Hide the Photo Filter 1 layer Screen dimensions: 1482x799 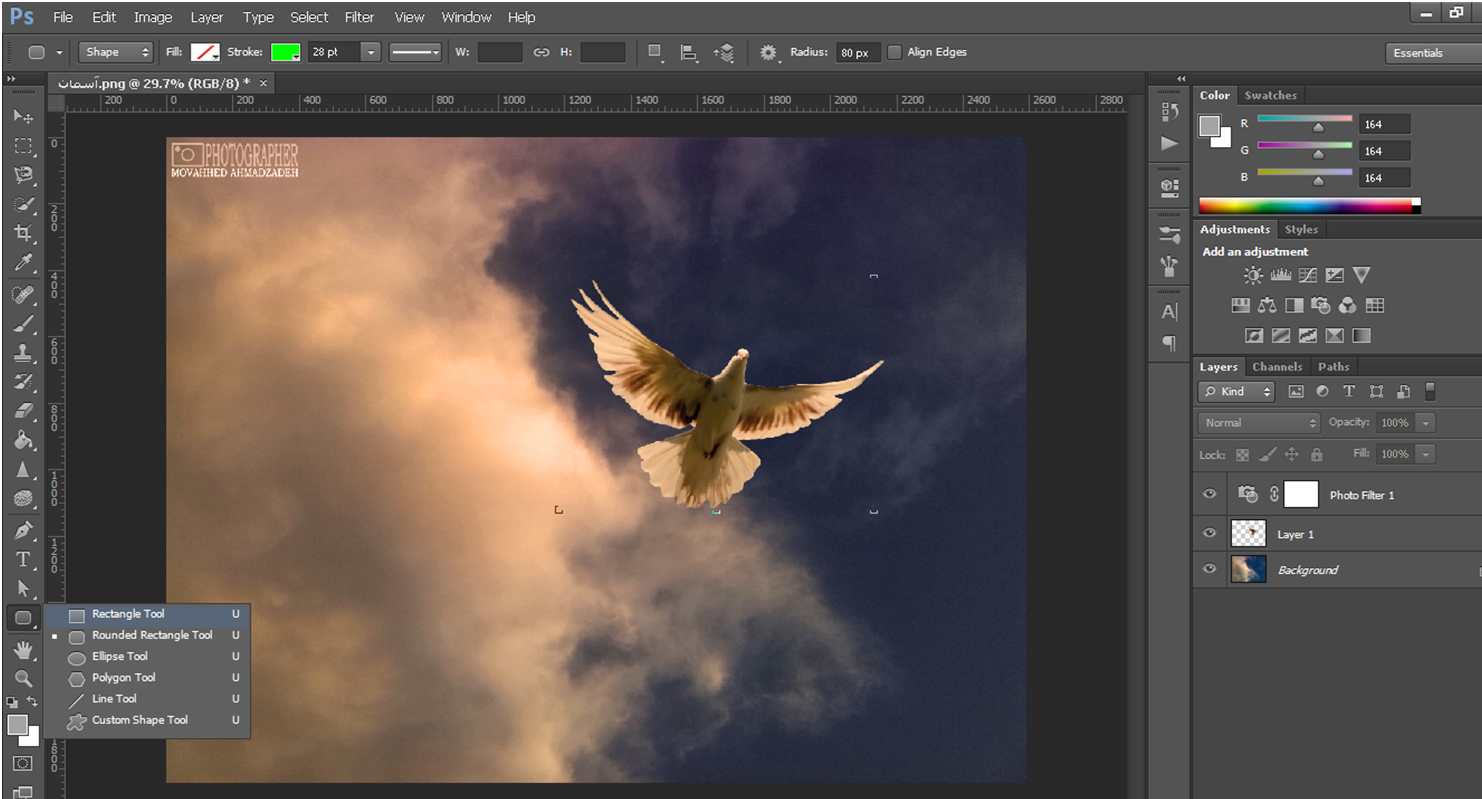point(1209,494)
